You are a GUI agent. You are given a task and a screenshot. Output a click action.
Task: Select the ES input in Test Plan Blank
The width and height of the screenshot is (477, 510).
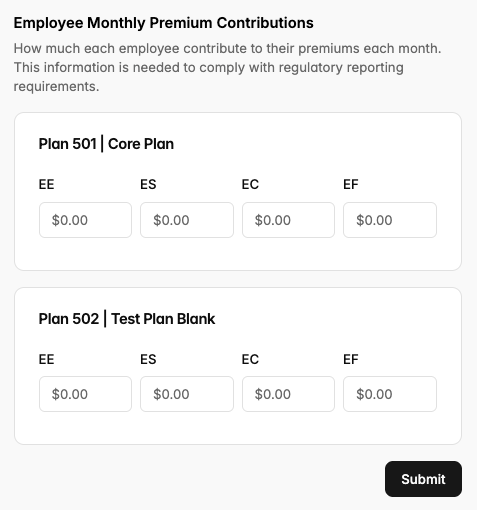pyautogui.click(x=187, y=394)
